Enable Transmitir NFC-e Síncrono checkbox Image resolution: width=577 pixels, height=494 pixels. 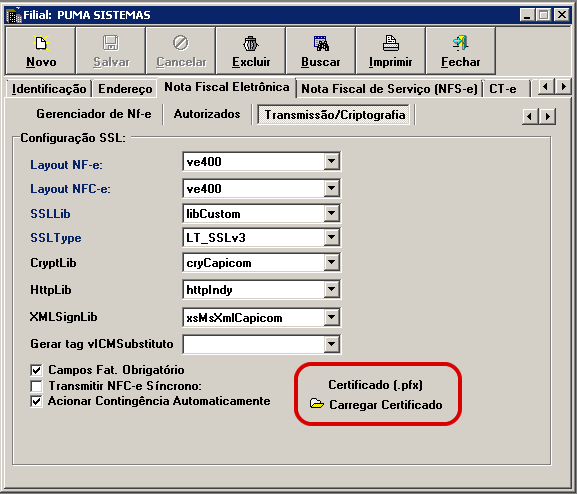tap(36, 386)
